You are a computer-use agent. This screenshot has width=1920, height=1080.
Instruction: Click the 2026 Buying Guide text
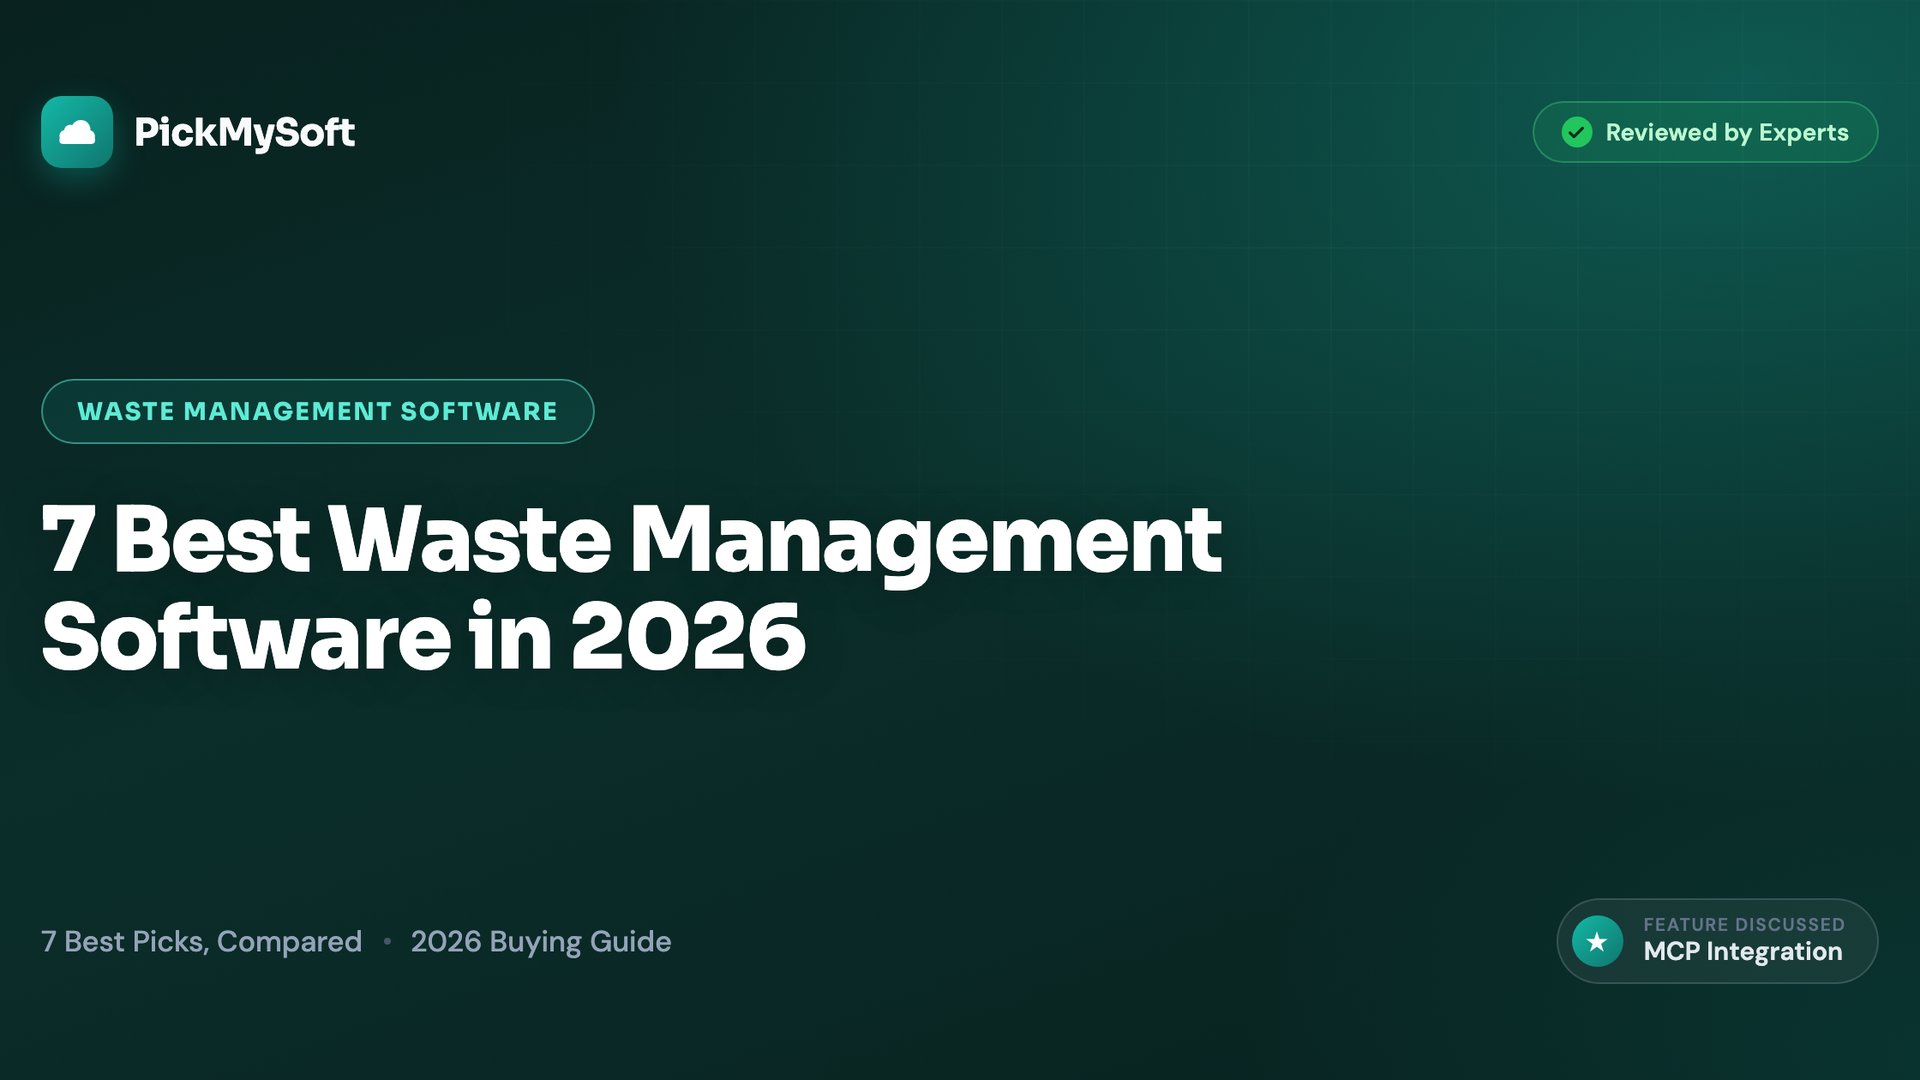[541, 942]
